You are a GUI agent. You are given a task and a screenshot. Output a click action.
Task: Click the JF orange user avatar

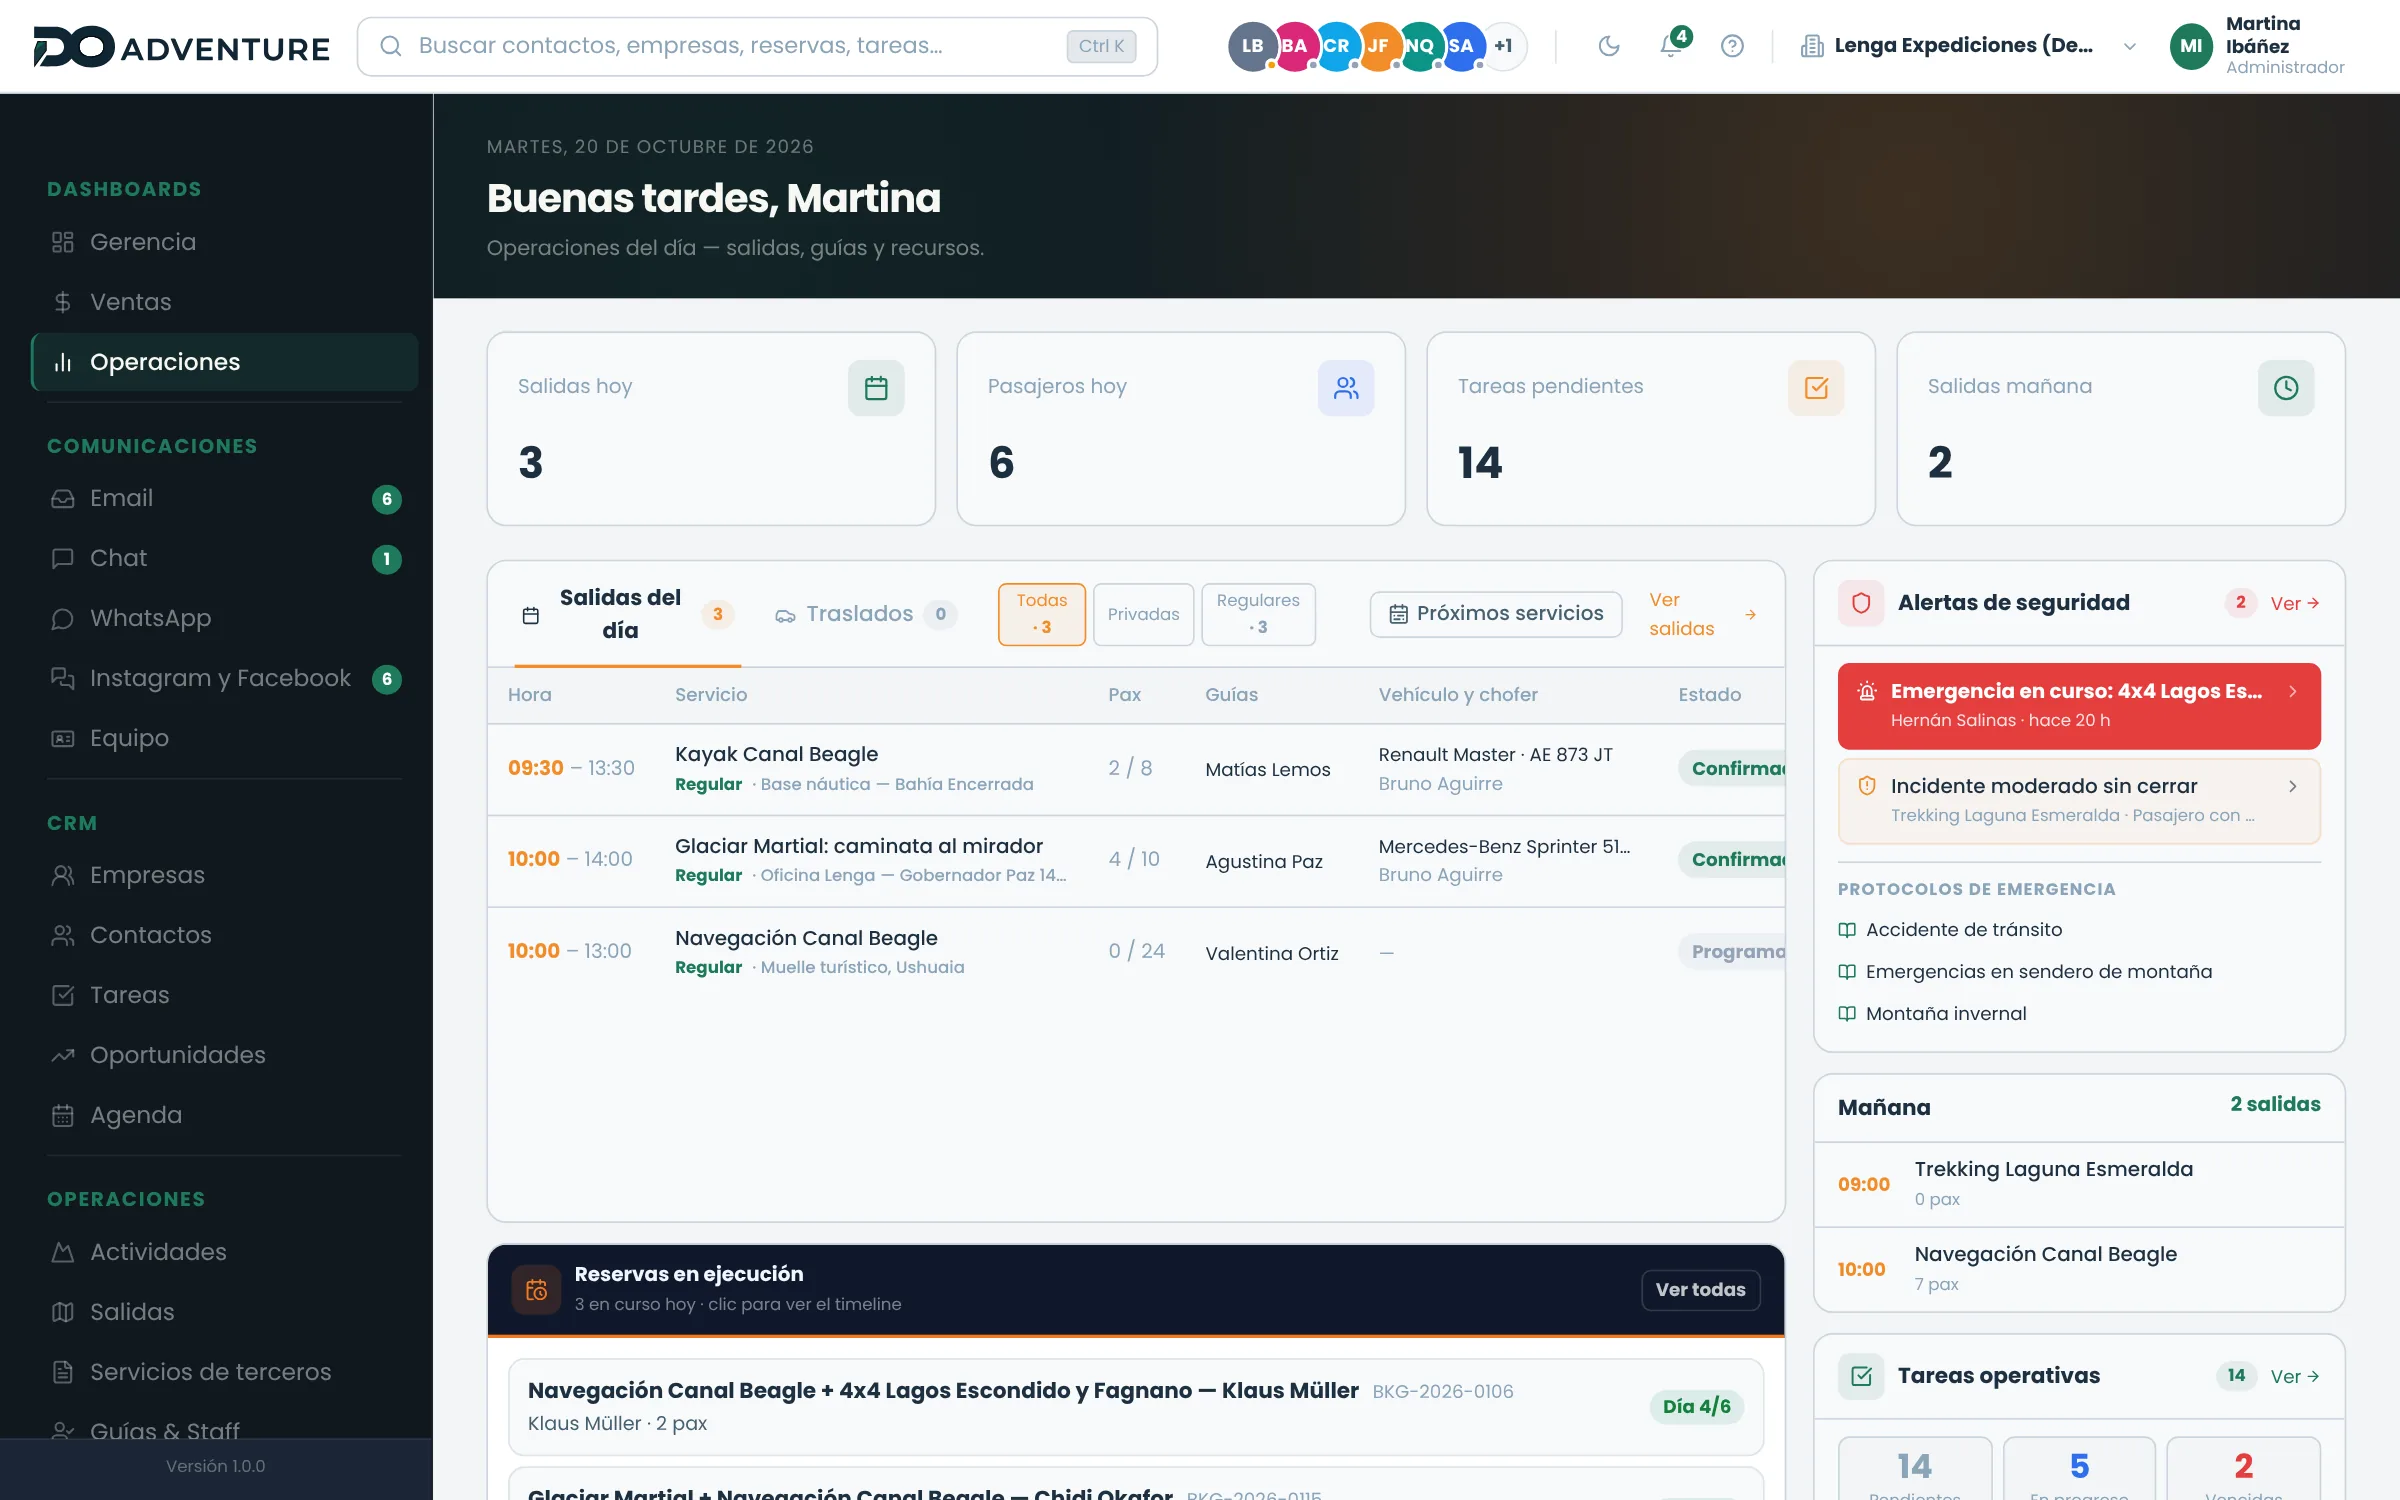coord(1378,46)
